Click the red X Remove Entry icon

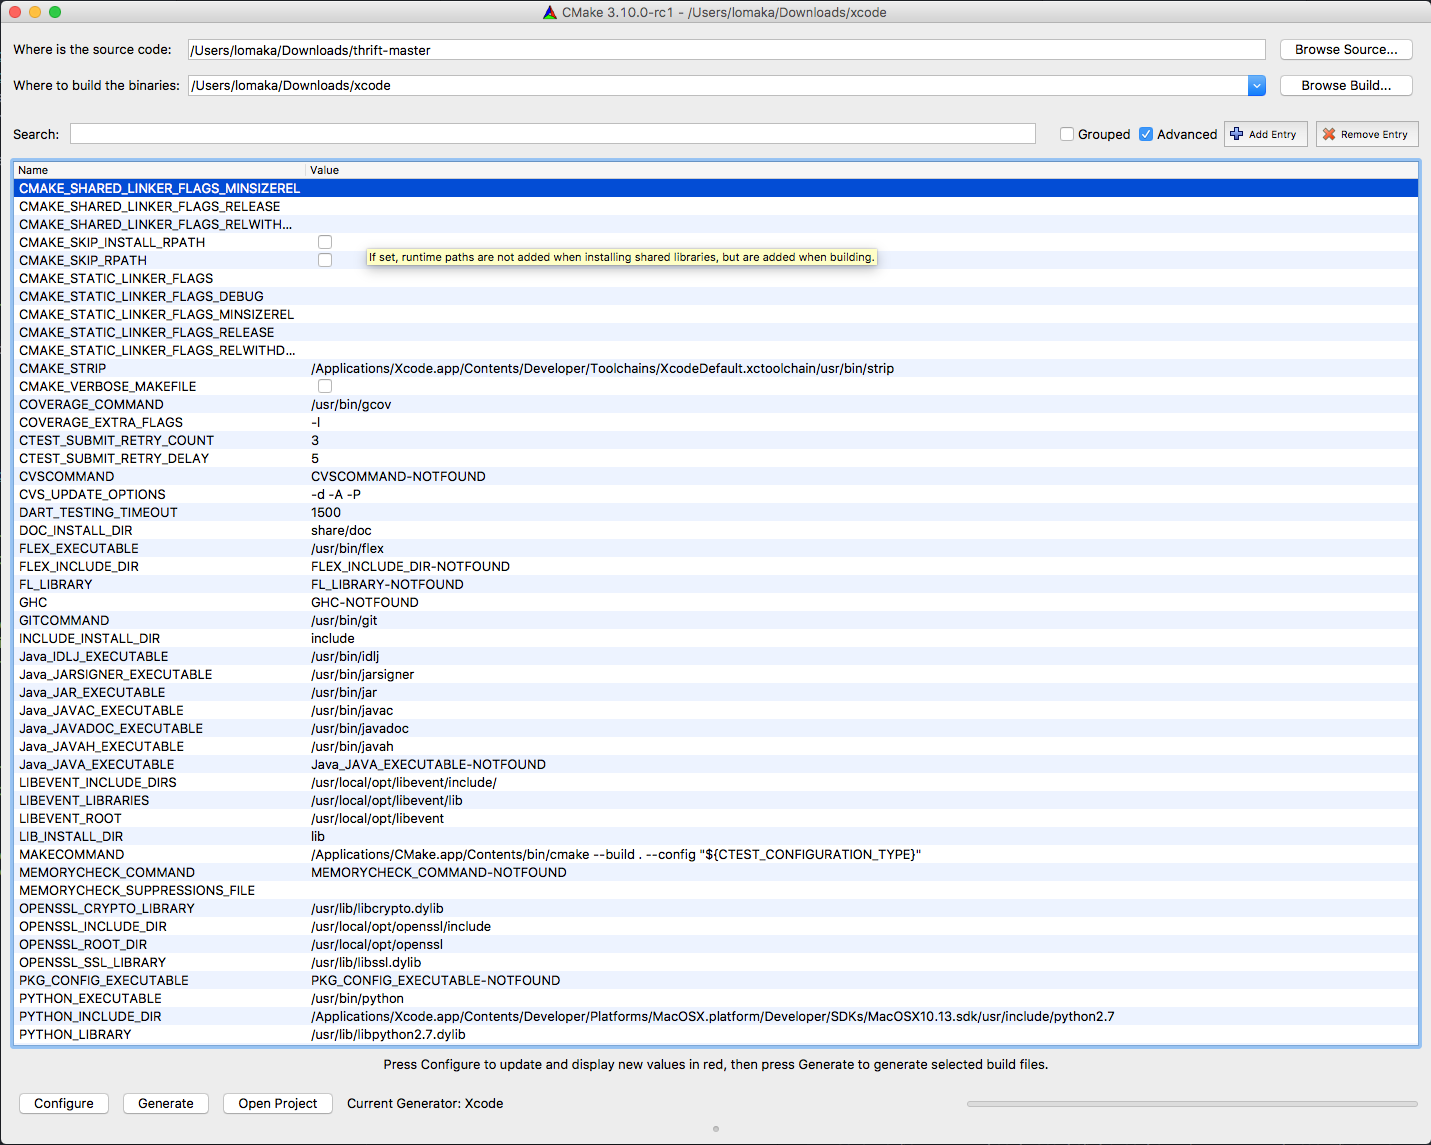[x=1329, y=134]
